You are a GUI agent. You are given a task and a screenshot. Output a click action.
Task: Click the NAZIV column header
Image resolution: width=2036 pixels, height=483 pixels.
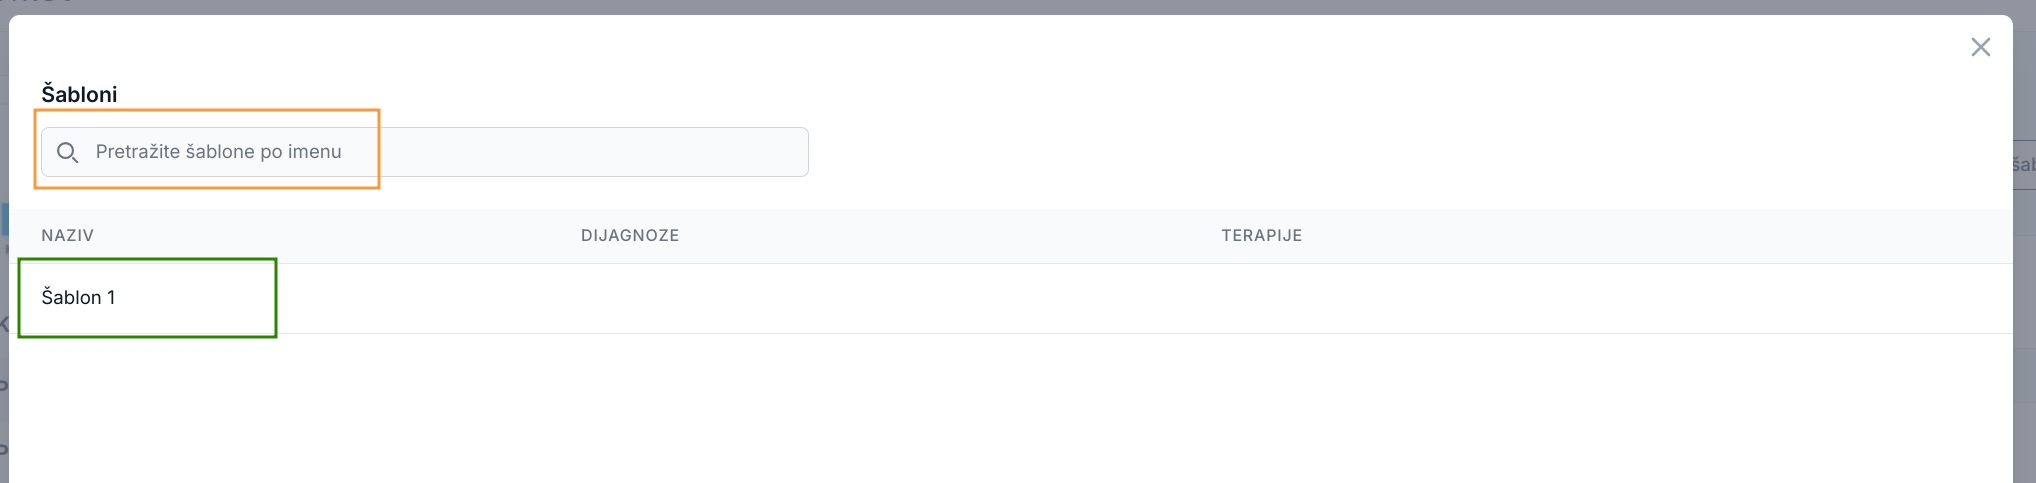(x=67, y=235)
